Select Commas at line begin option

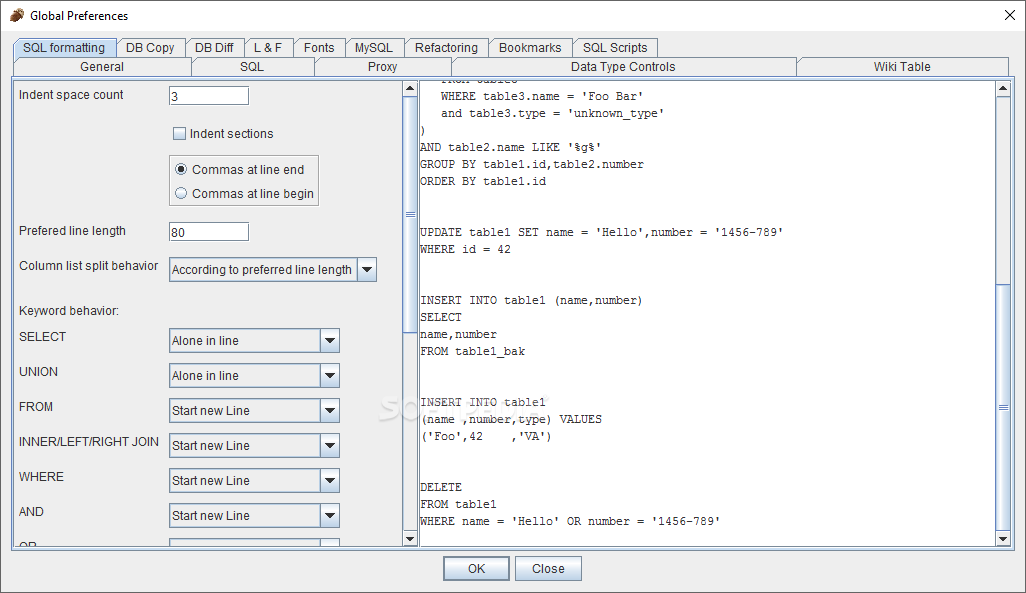click(x=181, y=194)
